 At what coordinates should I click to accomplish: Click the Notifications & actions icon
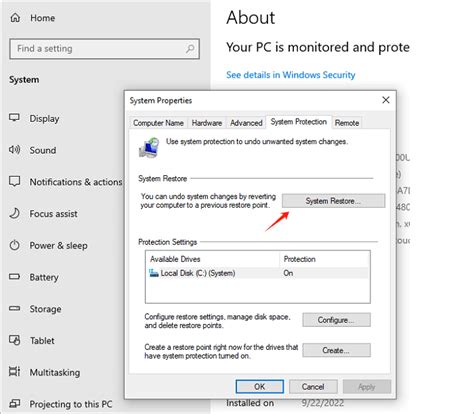[14, 181]
